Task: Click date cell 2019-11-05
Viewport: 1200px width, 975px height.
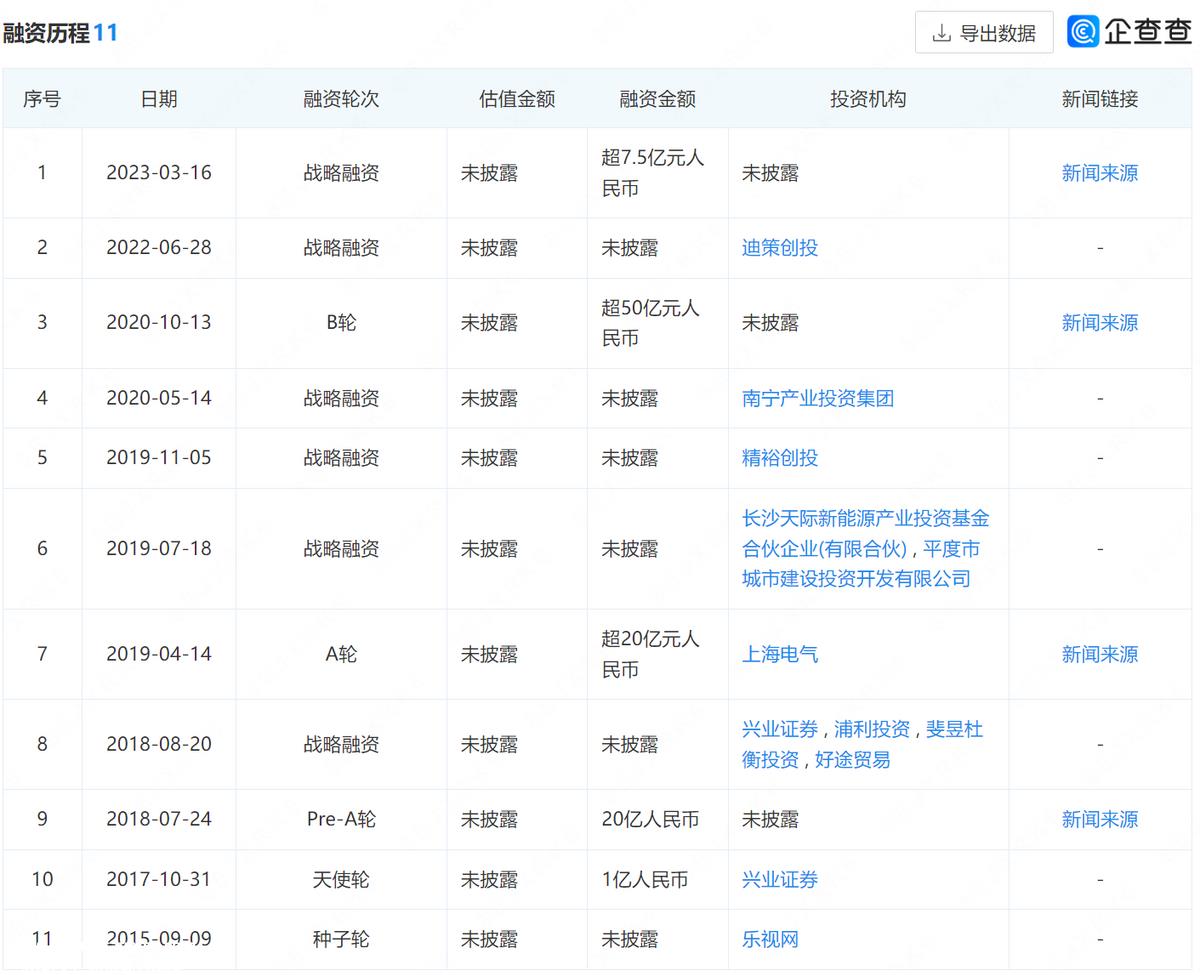Action: [x=159, y=458]
